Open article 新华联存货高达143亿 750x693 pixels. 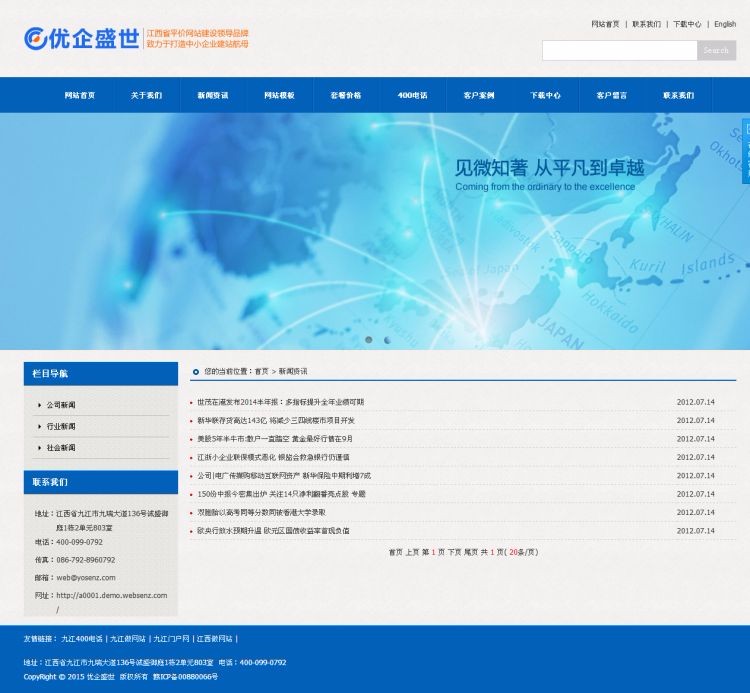(276, 420)
